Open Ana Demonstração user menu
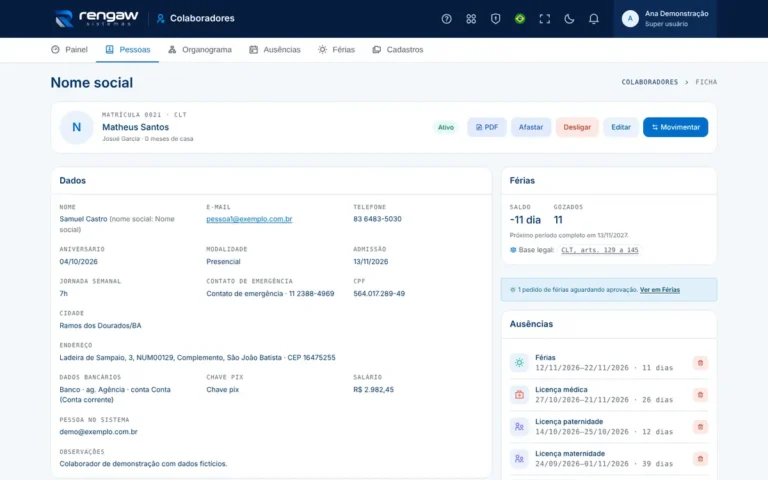The height and width of the screenshot is (480, 768). (x=665, y=19)
